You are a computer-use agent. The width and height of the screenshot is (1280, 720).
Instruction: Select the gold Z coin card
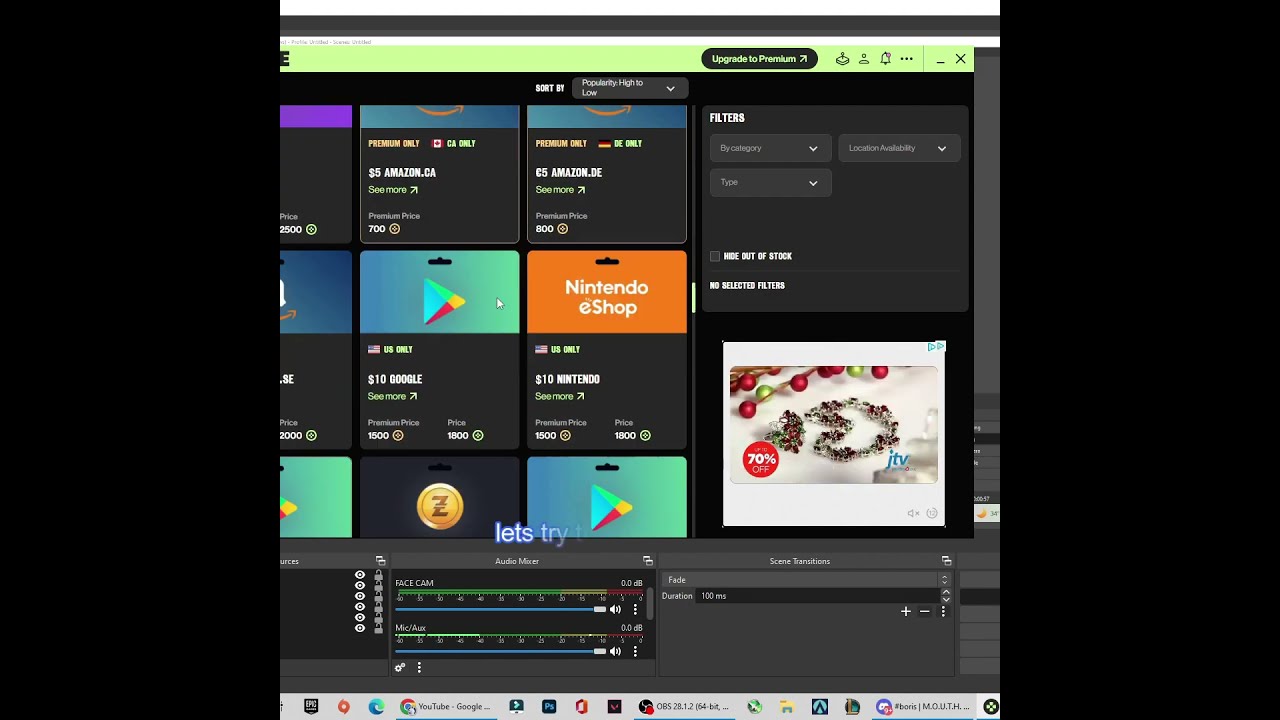(x=440, y=497)
